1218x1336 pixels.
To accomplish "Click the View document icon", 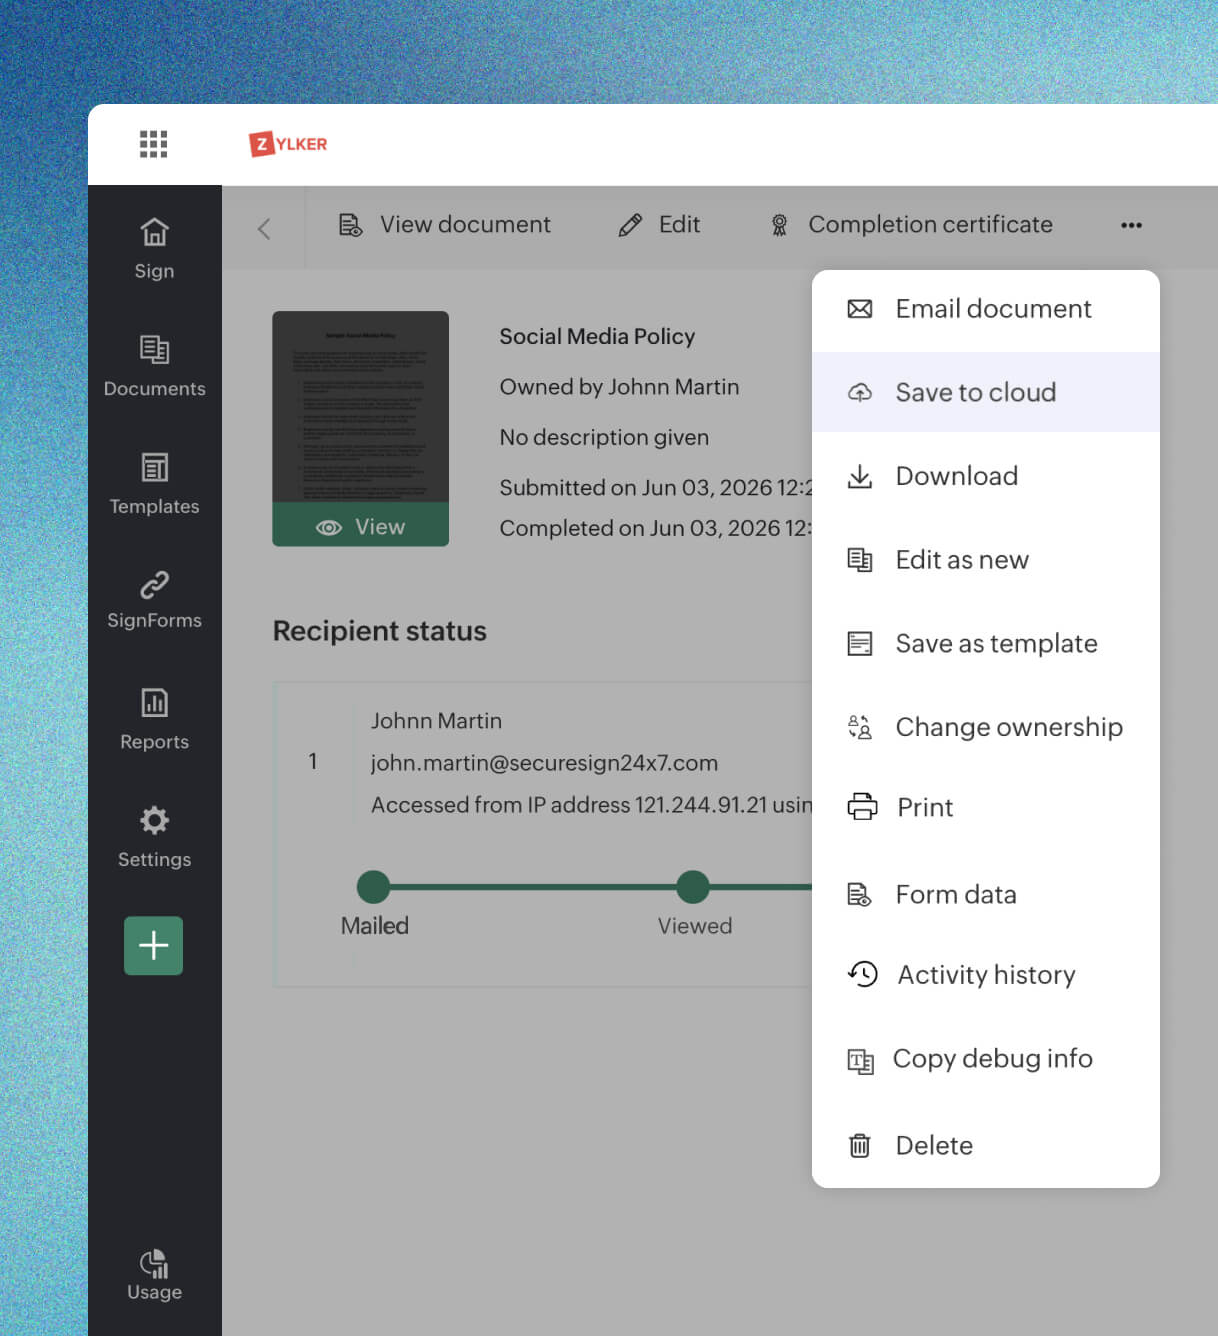I will [x=350, y=225].
